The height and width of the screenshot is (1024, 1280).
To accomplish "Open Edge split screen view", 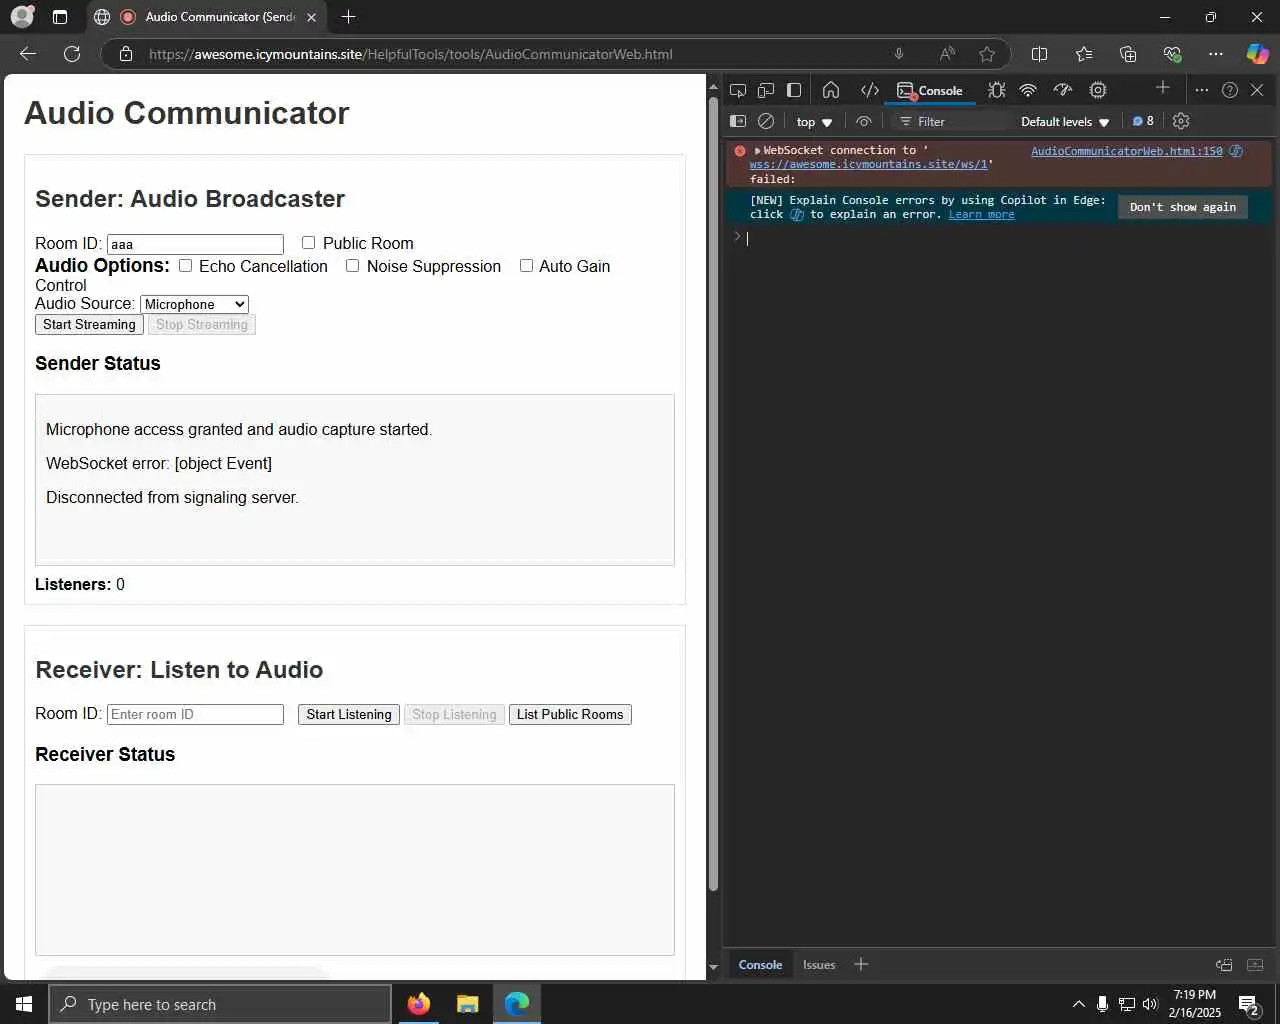I will pos(1039,54).
